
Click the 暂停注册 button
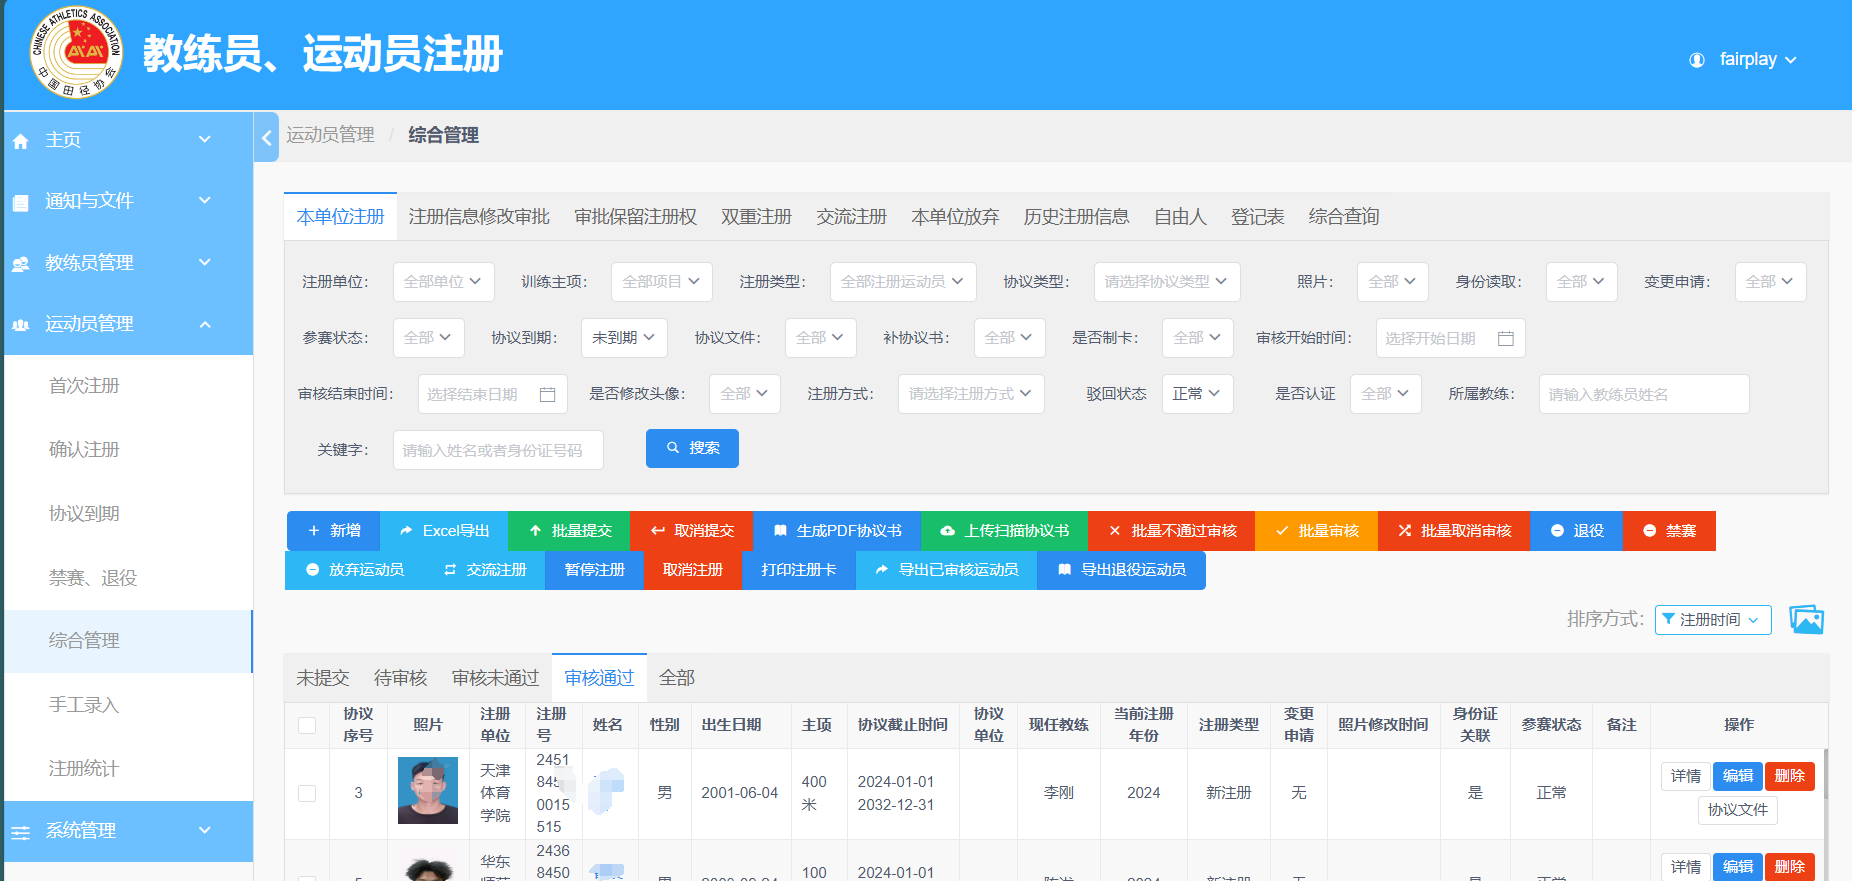[594, 570]
